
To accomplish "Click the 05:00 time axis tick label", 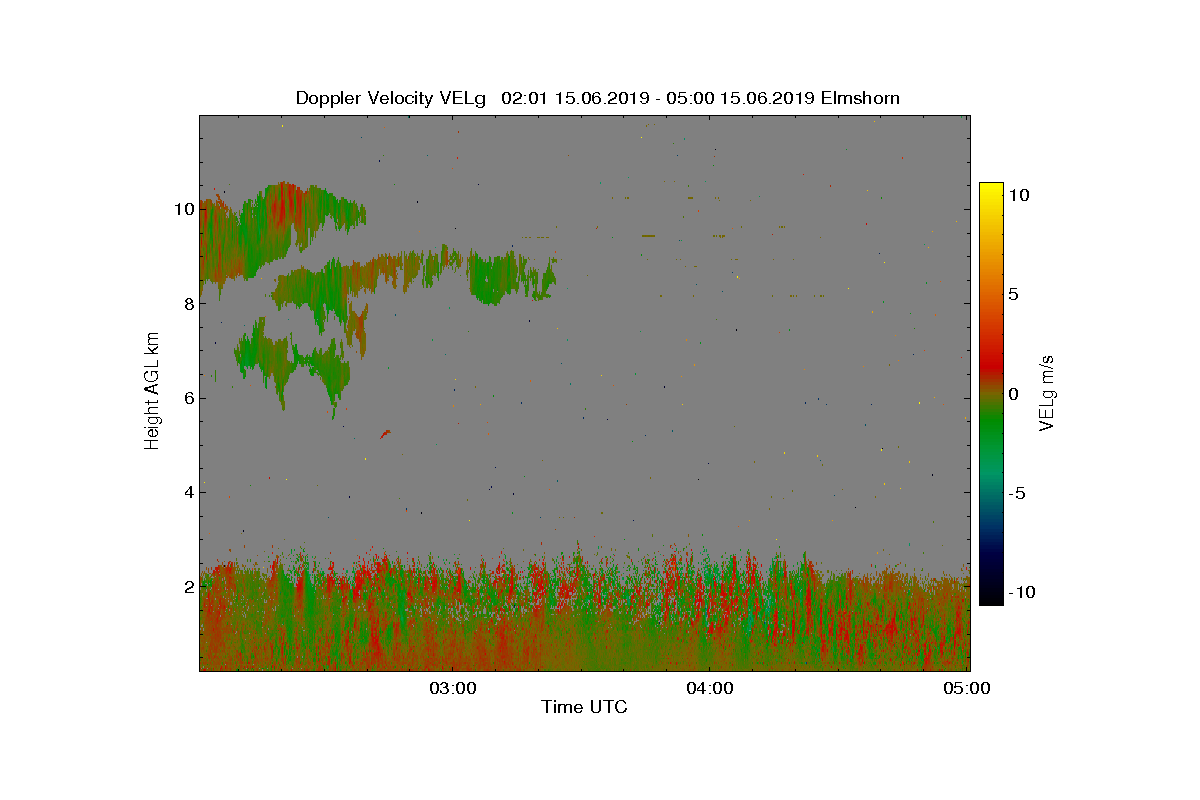I will tap(967, 688).
